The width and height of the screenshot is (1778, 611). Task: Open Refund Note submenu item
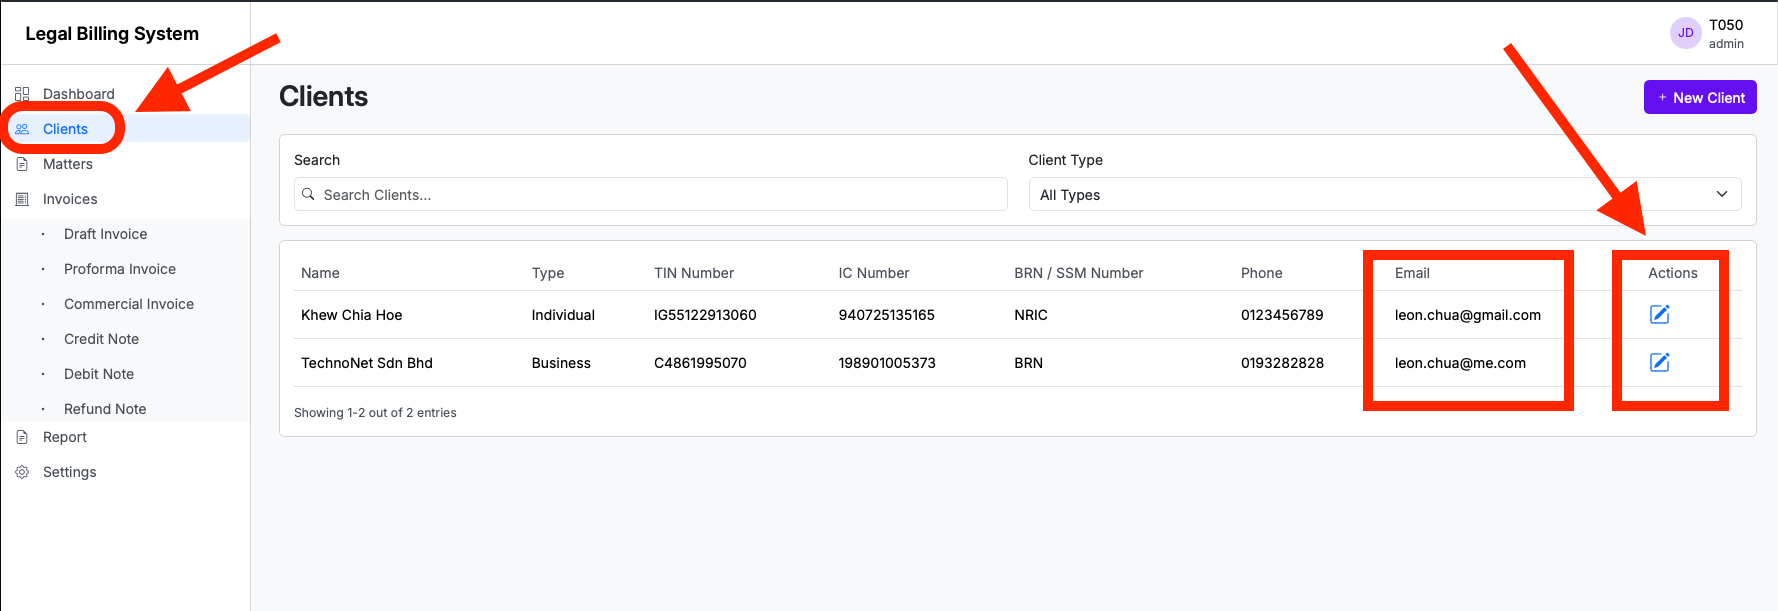point(105,409)
